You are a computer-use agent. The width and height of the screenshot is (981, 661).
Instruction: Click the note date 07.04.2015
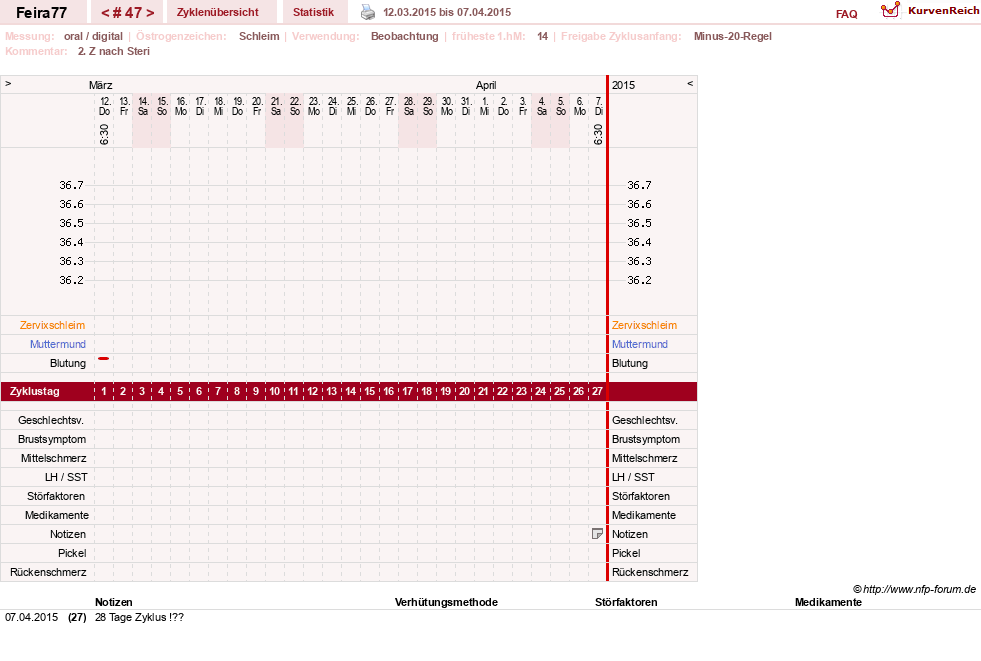click(x=31, y=617)
